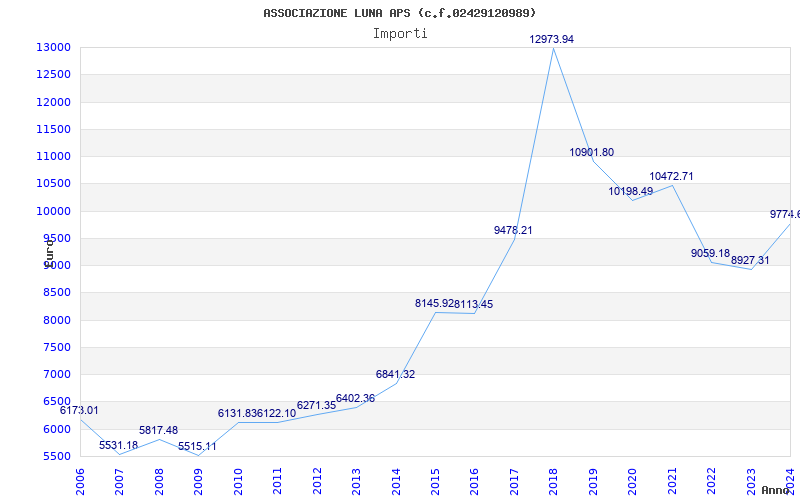The width and height of the screenshot is (800, 500).
Task: Click the x-axis year 2018
Action: click(554, 482)
